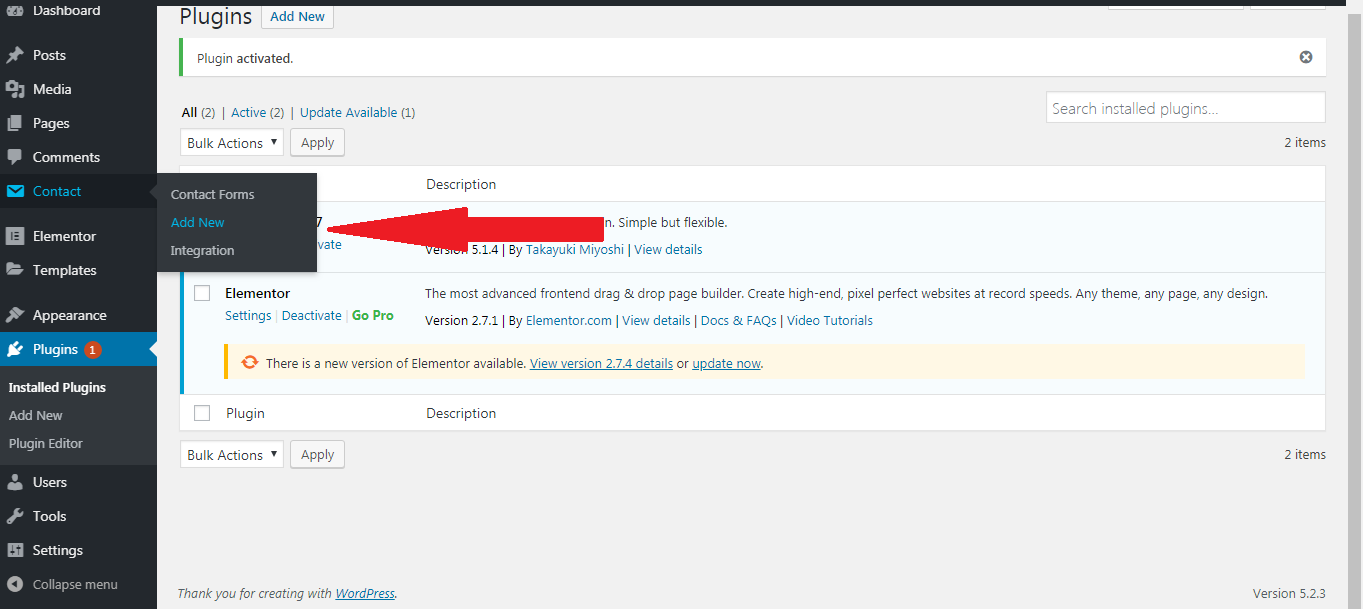The width and height of the screenshot is (1363, 609).
Task: Click the Pages icon in sidebar
Action: coord(15,123)
